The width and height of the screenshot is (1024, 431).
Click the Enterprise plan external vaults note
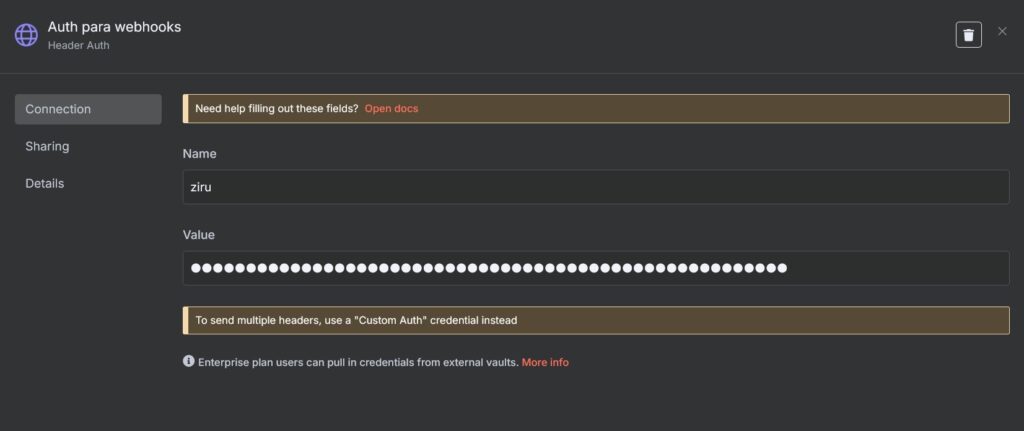pos(359,362)
